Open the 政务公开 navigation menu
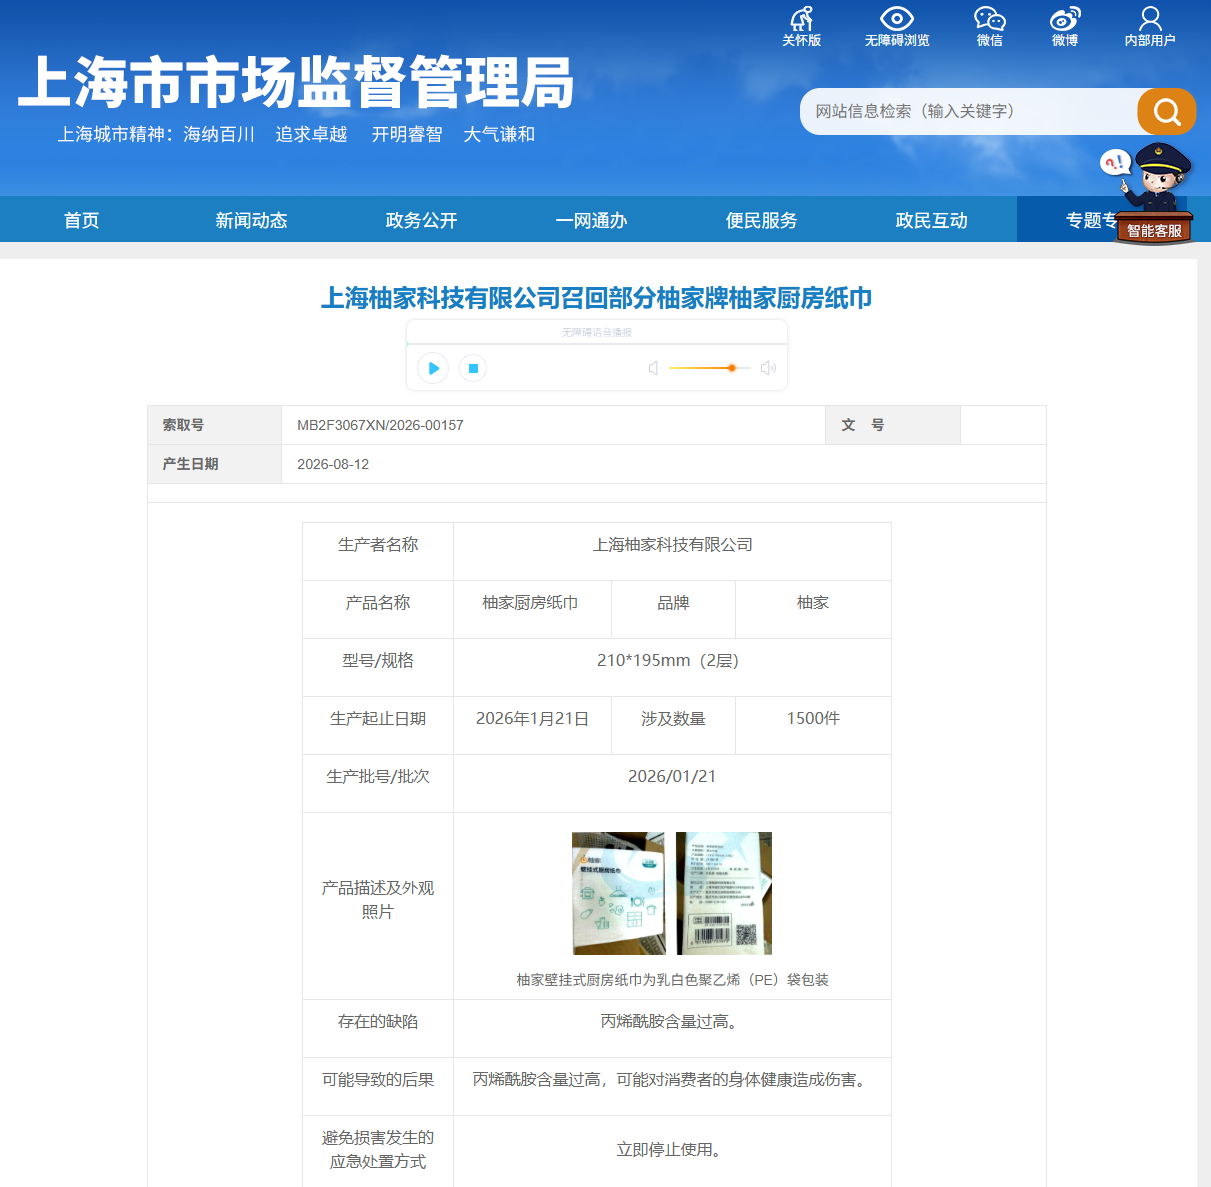 (422, 220)
